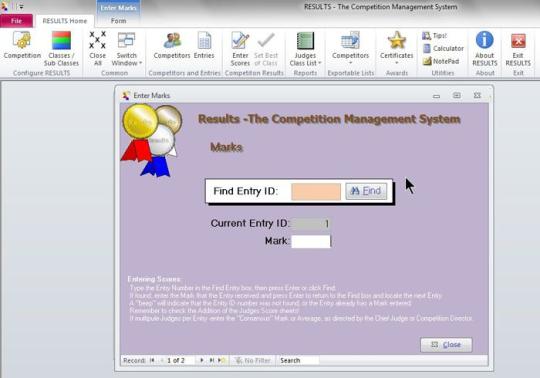
Task: Open the Entries icon
Action: 204,45
